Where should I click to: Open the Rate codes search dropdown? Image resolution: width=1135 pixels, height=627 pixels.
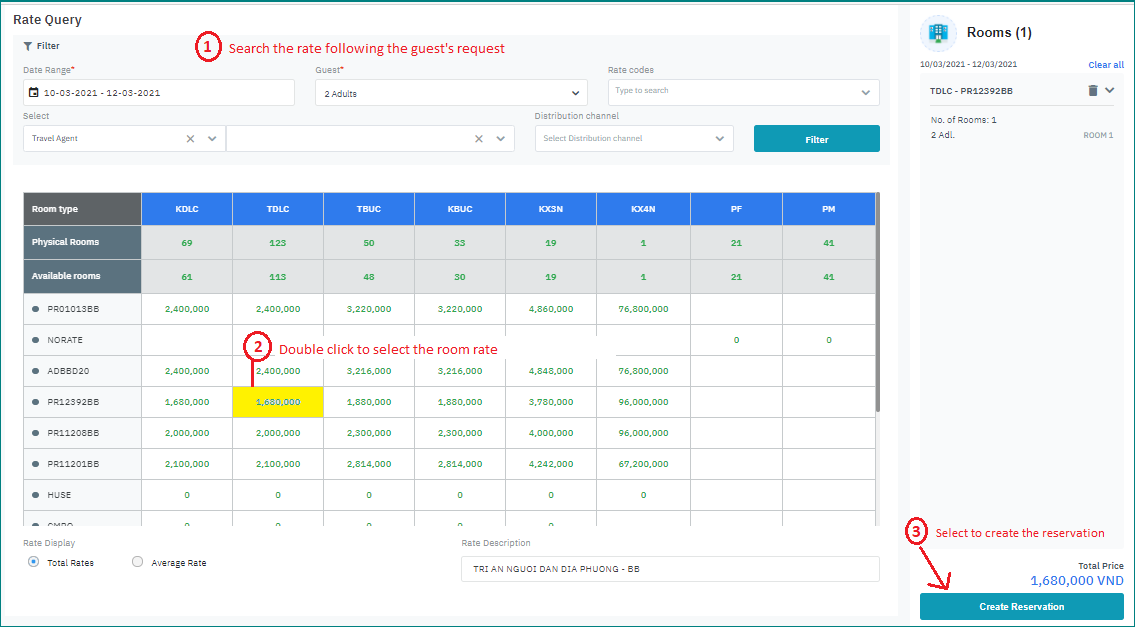click(x=743, y=92)
